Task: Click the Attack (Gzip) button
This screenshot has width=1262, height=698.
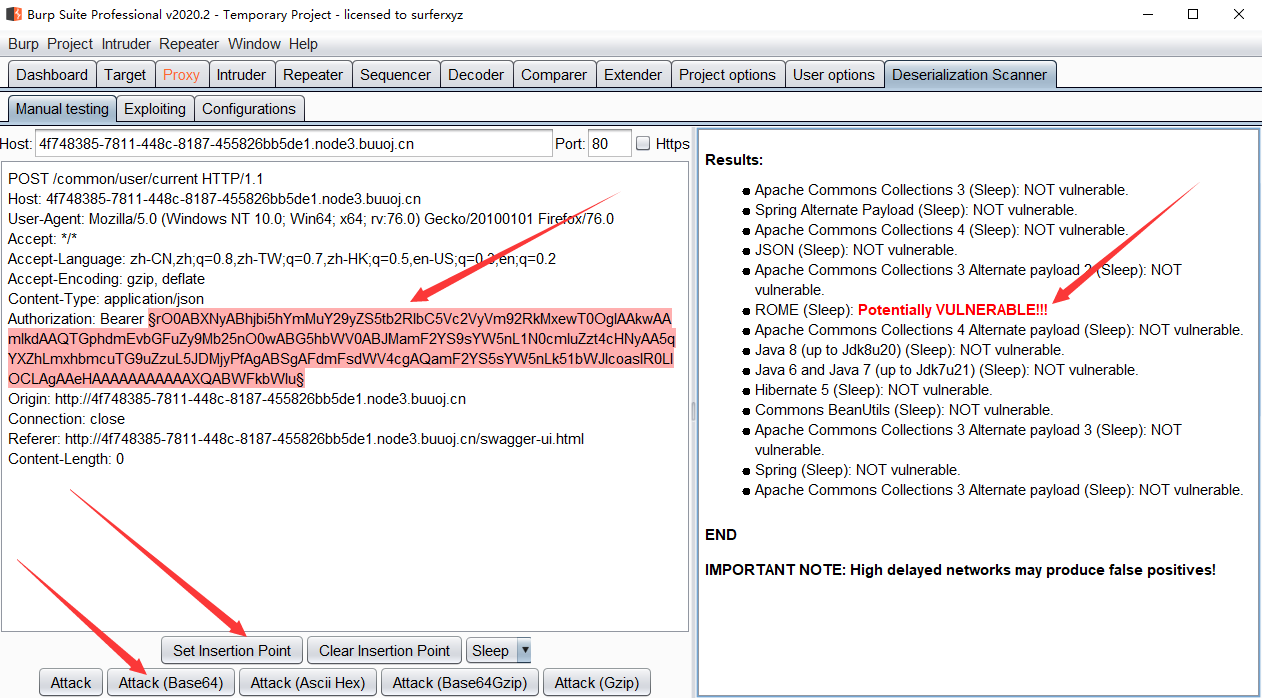Action: [596, 683]
